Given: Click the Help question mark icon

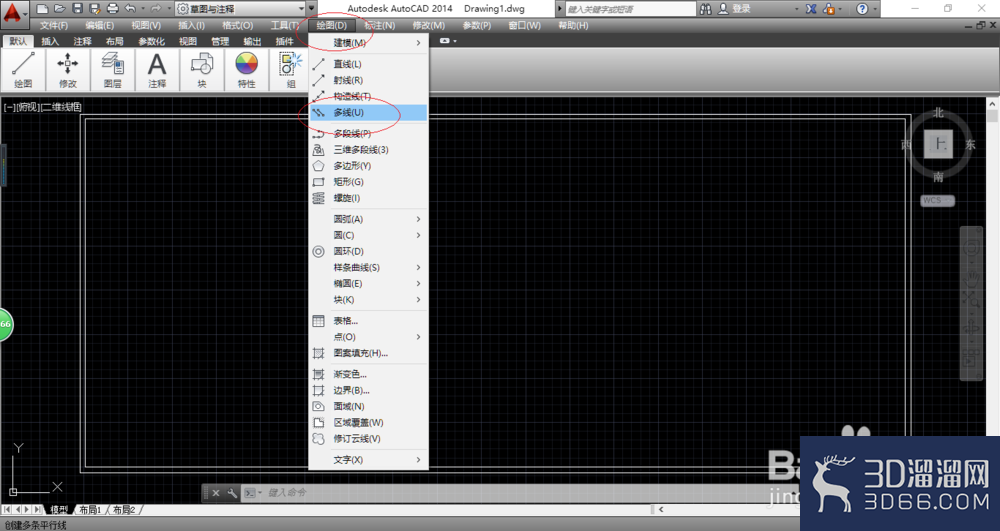Looking at the screenshot, I should (862, 9).
